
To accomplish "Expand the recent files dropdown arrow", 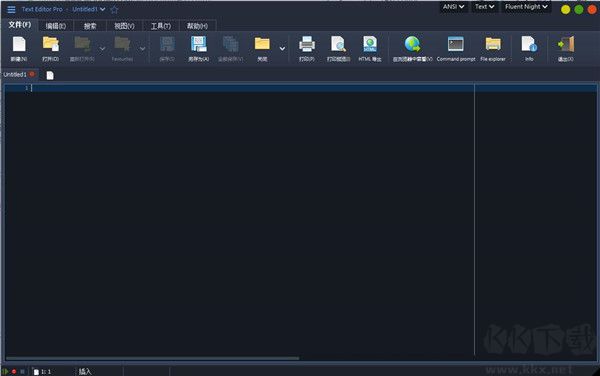I will 102,49.
